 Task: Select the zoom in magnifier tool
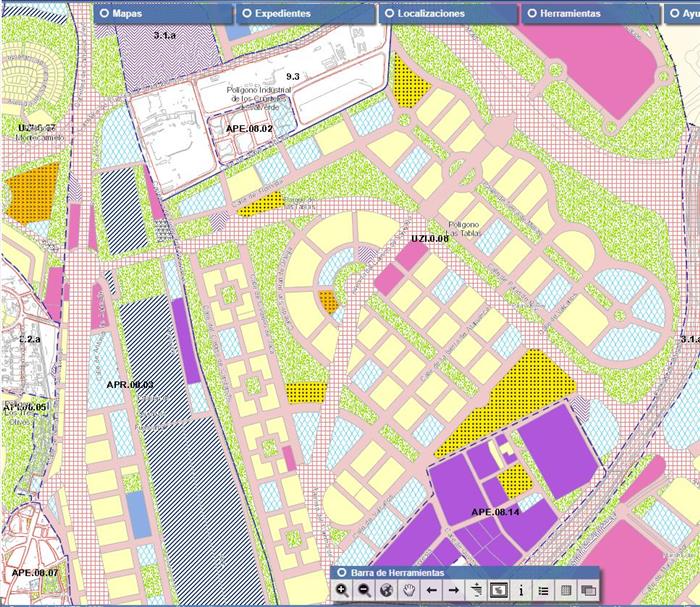pyautogui.click(x=343, y=590)
